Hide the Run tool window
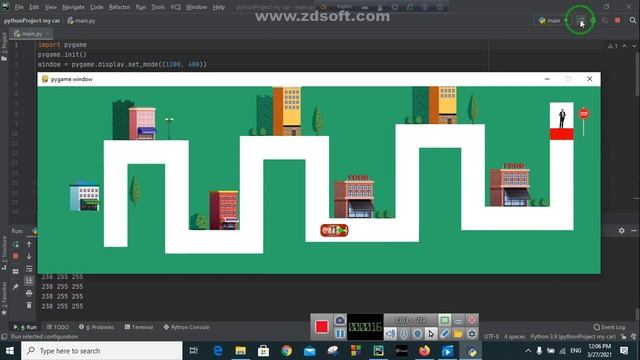The height and width of the screenshot is (360, 640). [x=633, y=231]
